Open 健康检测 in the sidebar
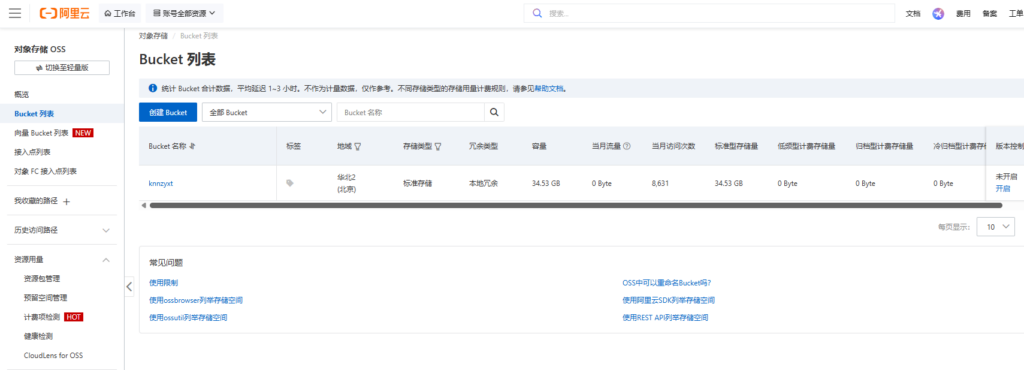Image resolution: width=1024 pixels, height=370 pixels. [38, 336]
